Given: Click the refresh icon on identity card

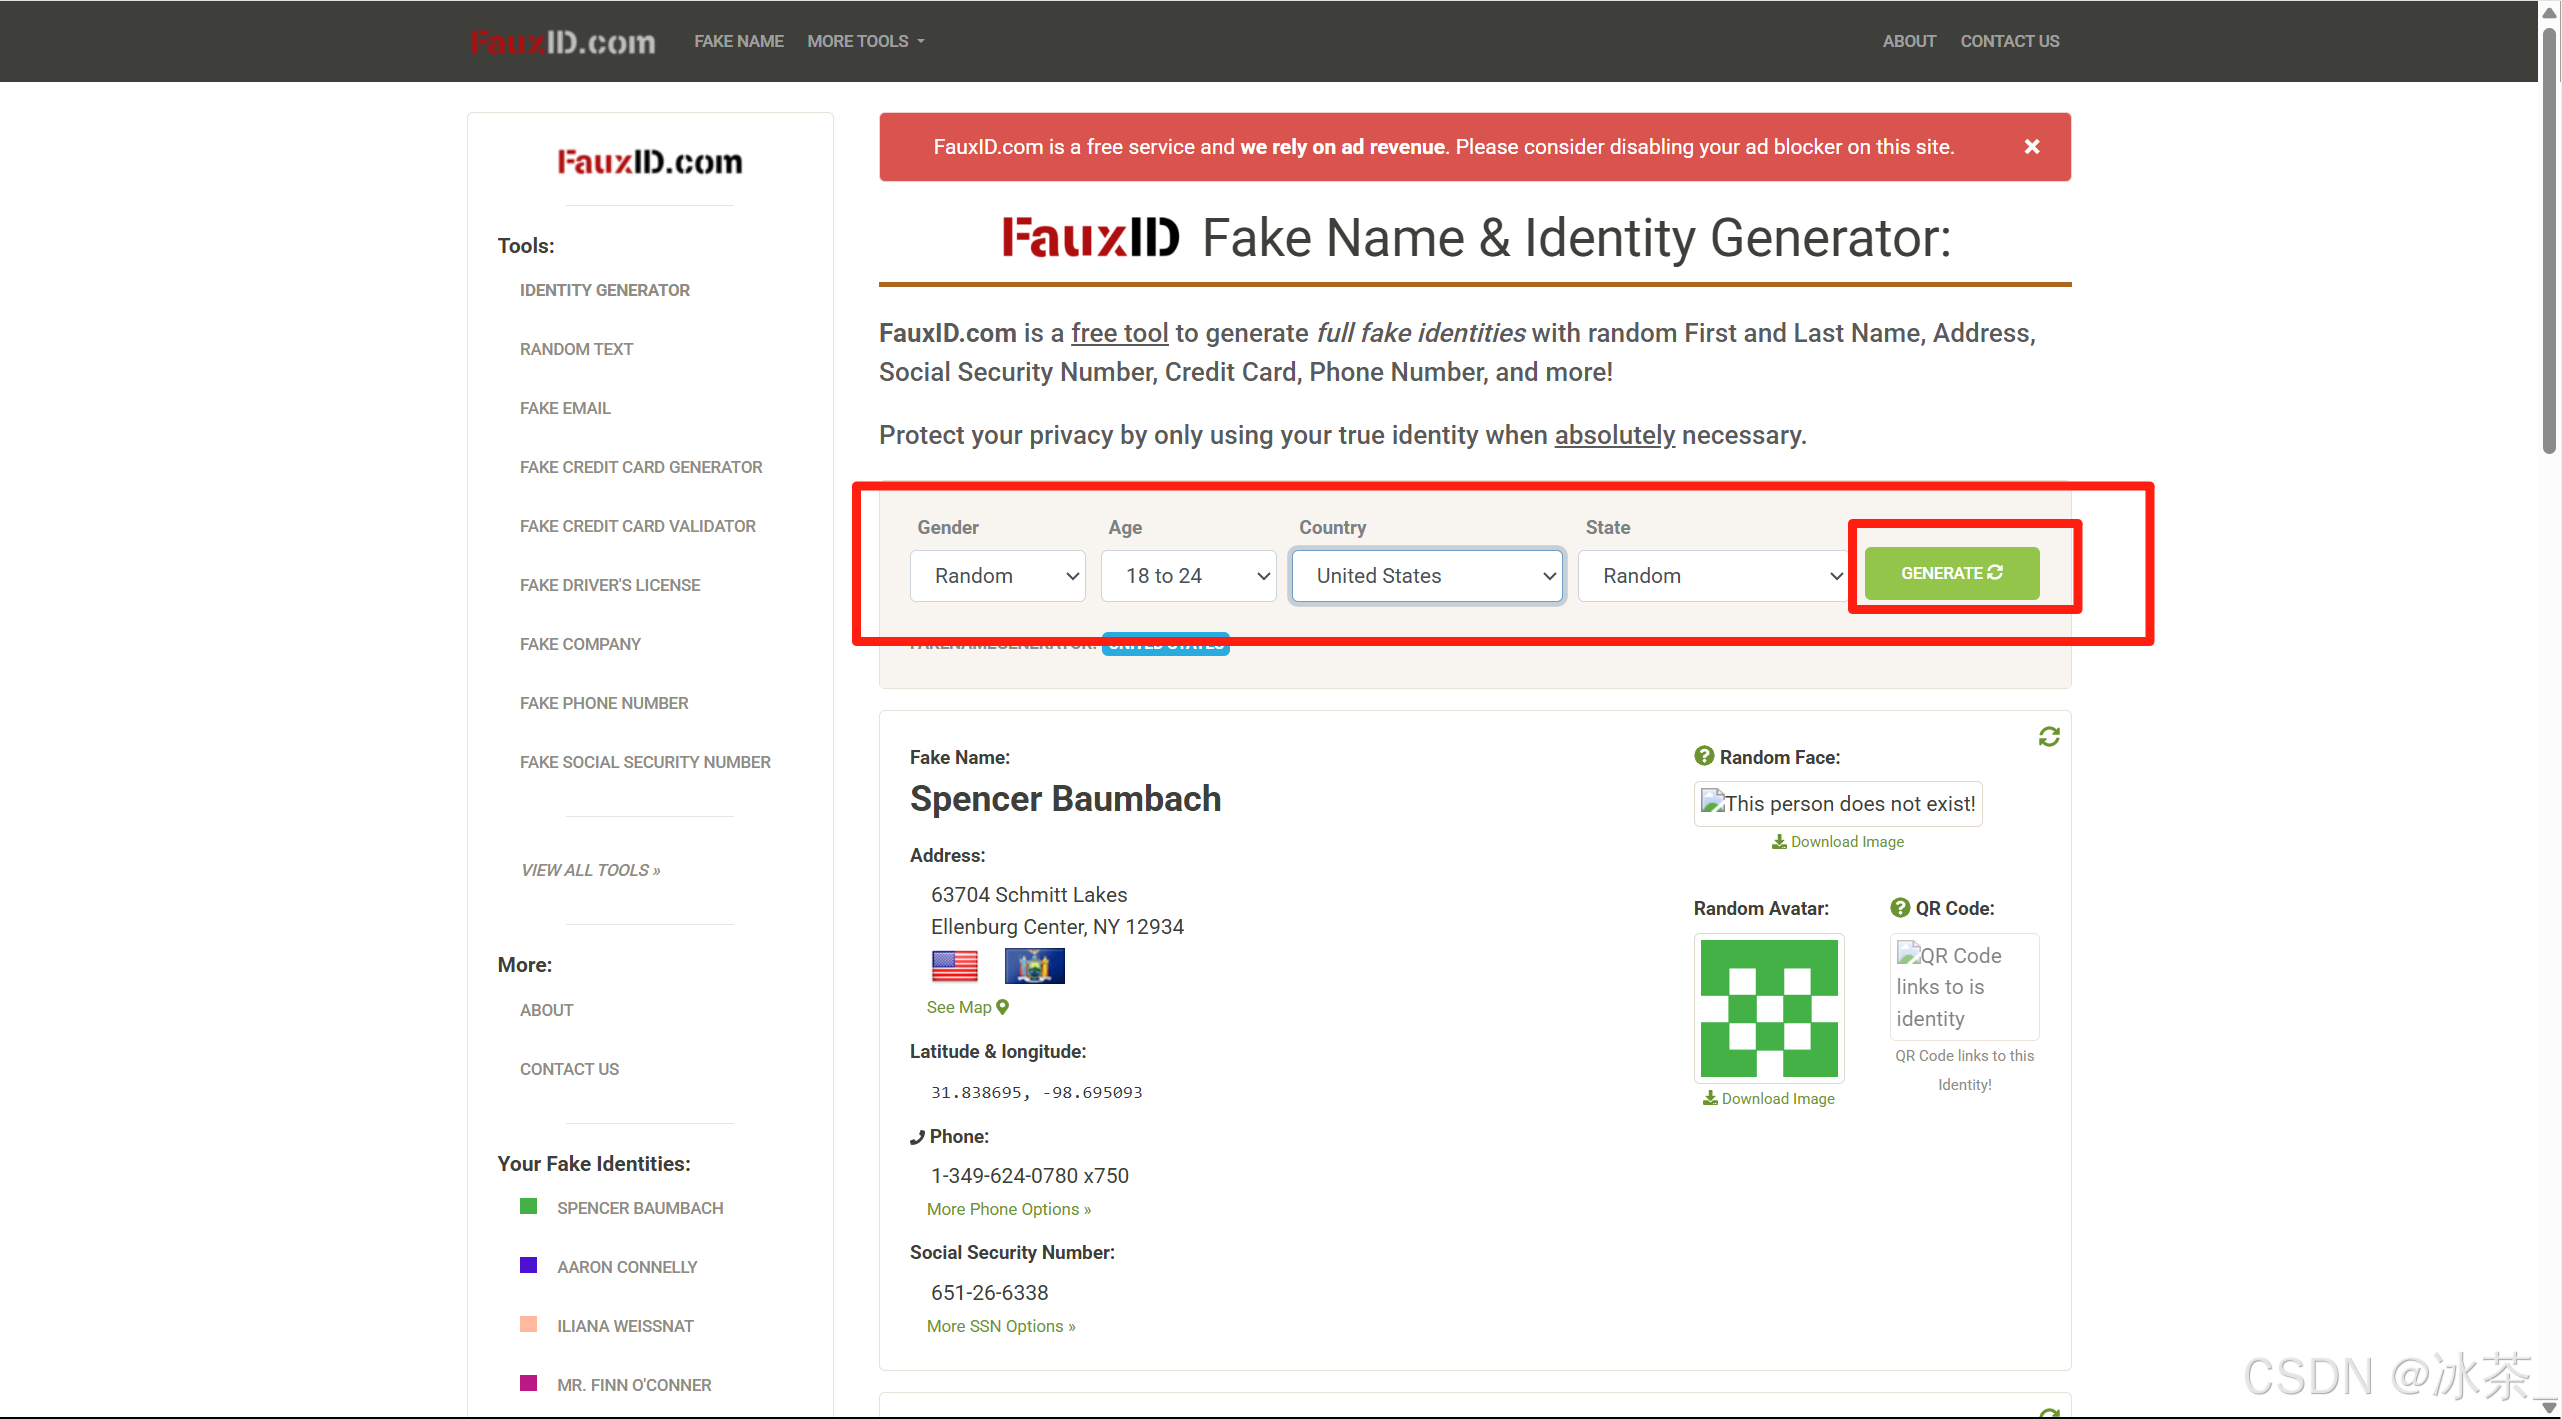Looking at the screenshot, I should pos(2048,737).
